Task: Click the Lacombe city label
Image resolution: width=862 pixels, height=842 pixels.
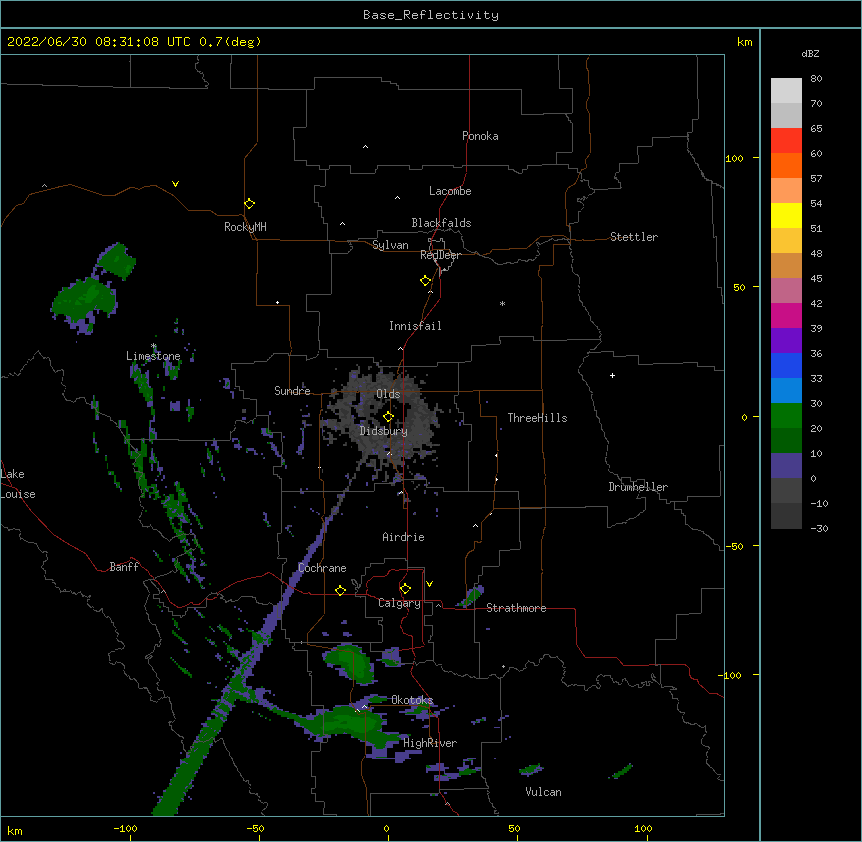Action: pos(450,191)
